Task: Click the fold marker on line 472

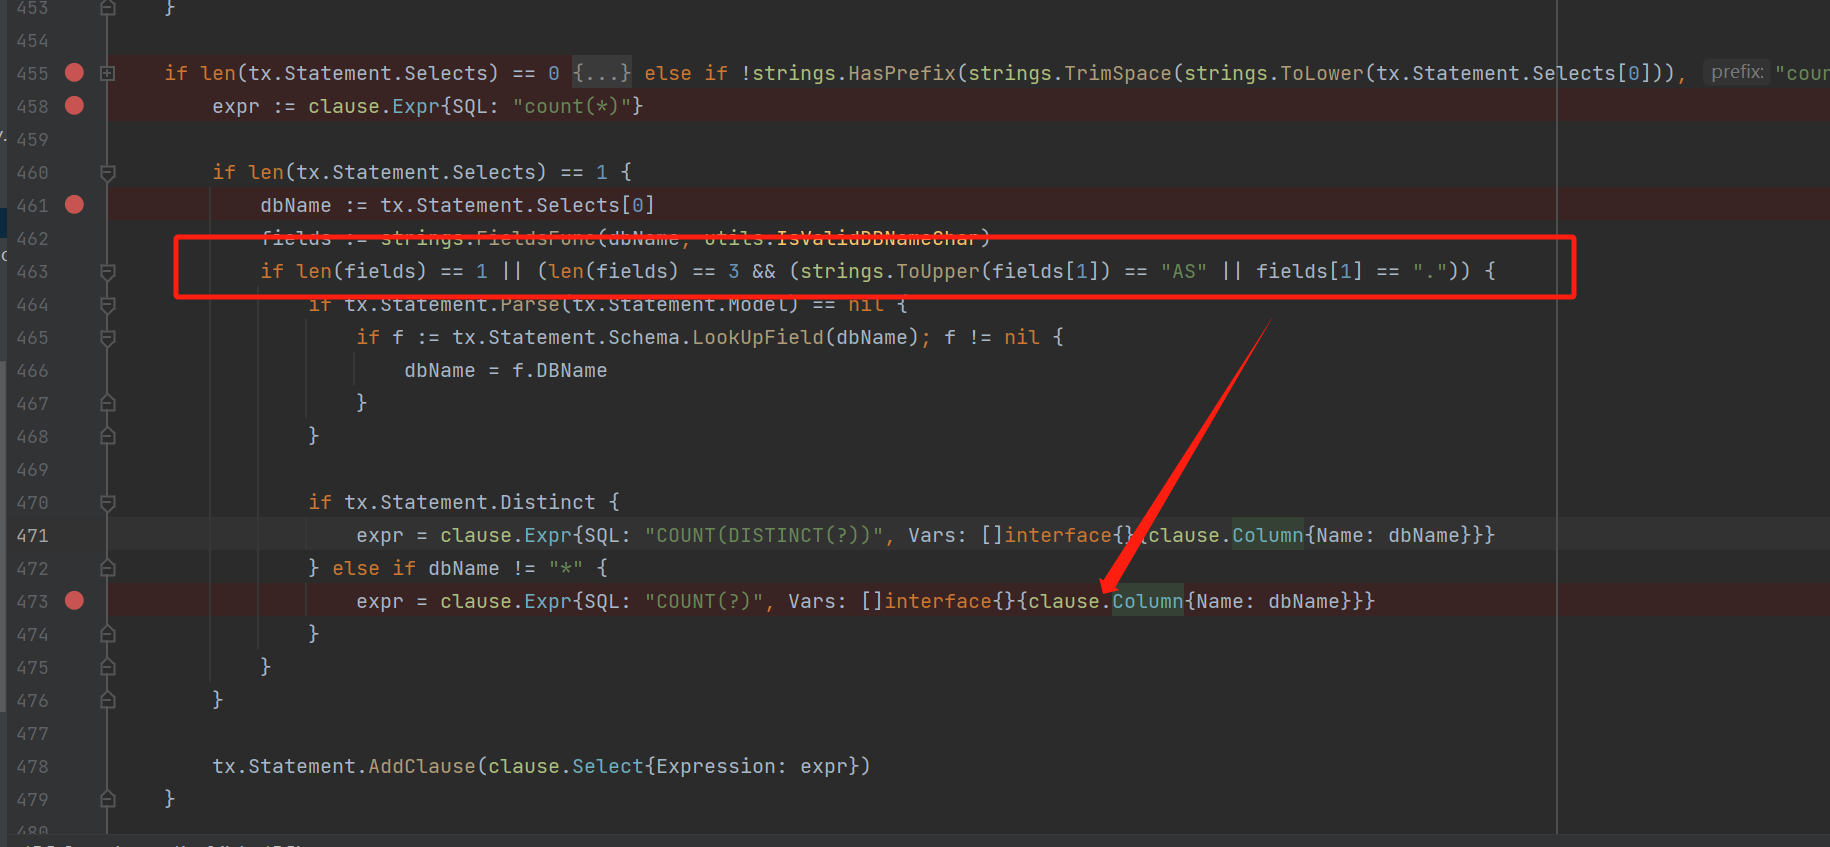Action: pyautogui.click(x=108, y=569)
